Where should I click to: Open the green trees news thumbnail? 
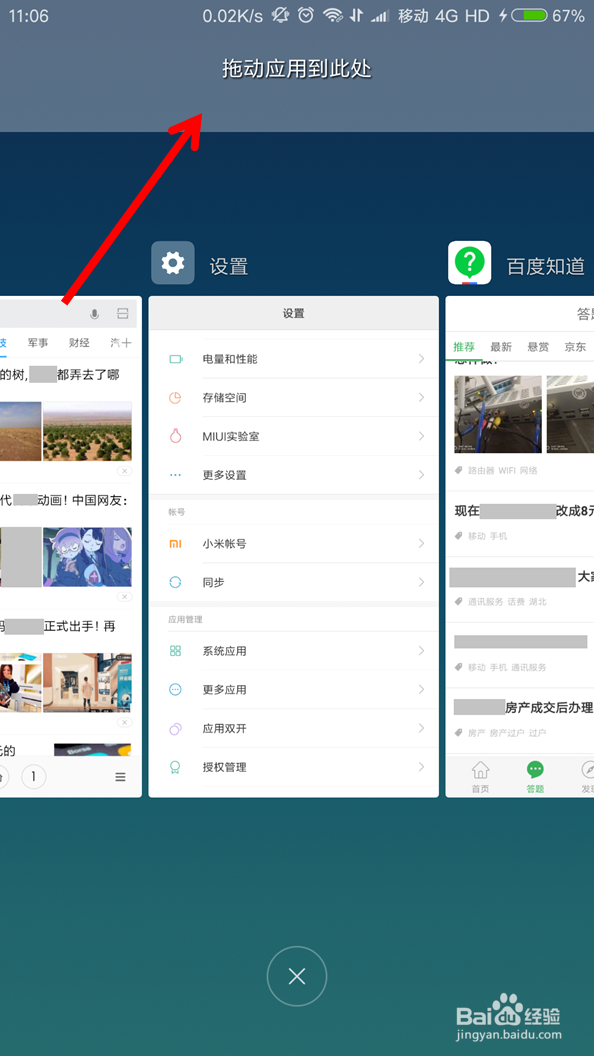[x=87, y=431]
